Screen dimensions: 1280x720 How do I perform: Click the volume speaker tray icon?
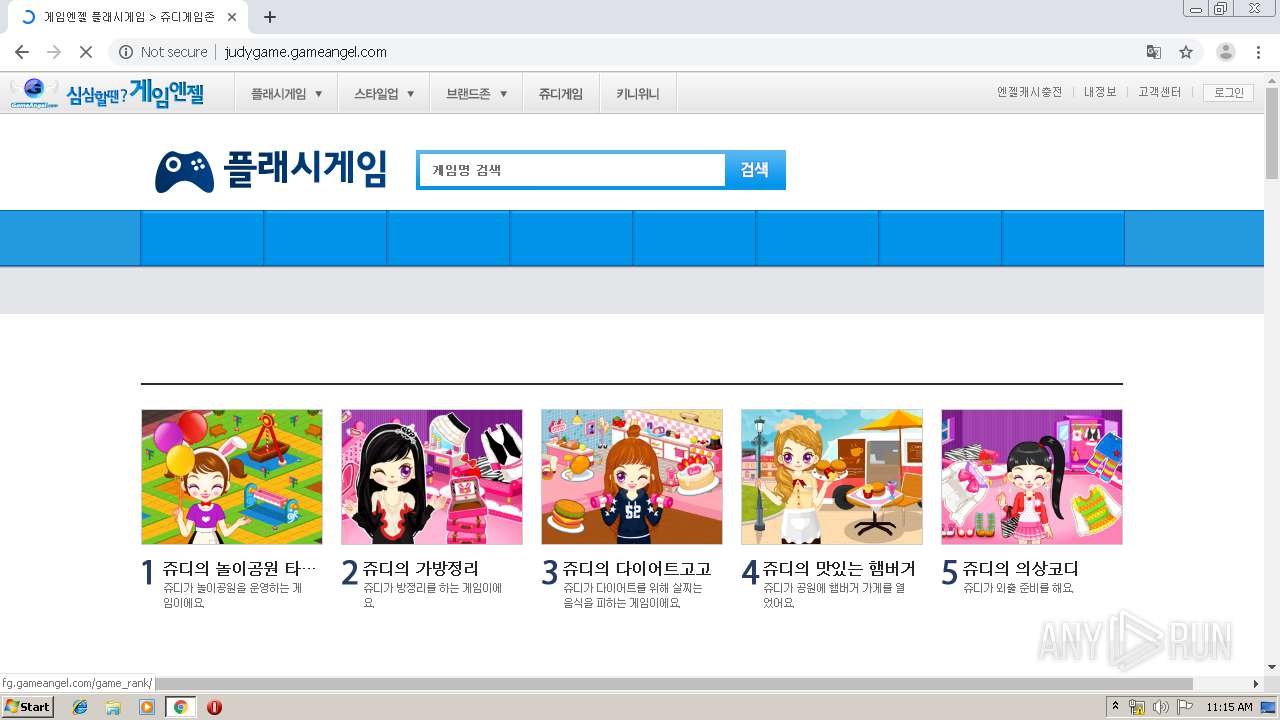pos(1161,707)
